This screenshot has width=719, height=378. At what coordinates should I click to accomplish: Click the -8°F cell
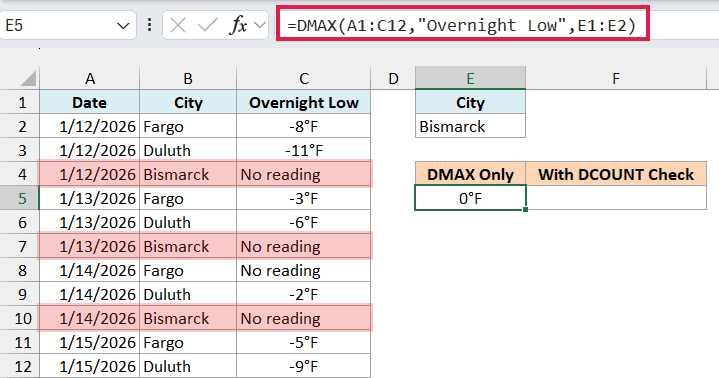click(x=304, y=126)
